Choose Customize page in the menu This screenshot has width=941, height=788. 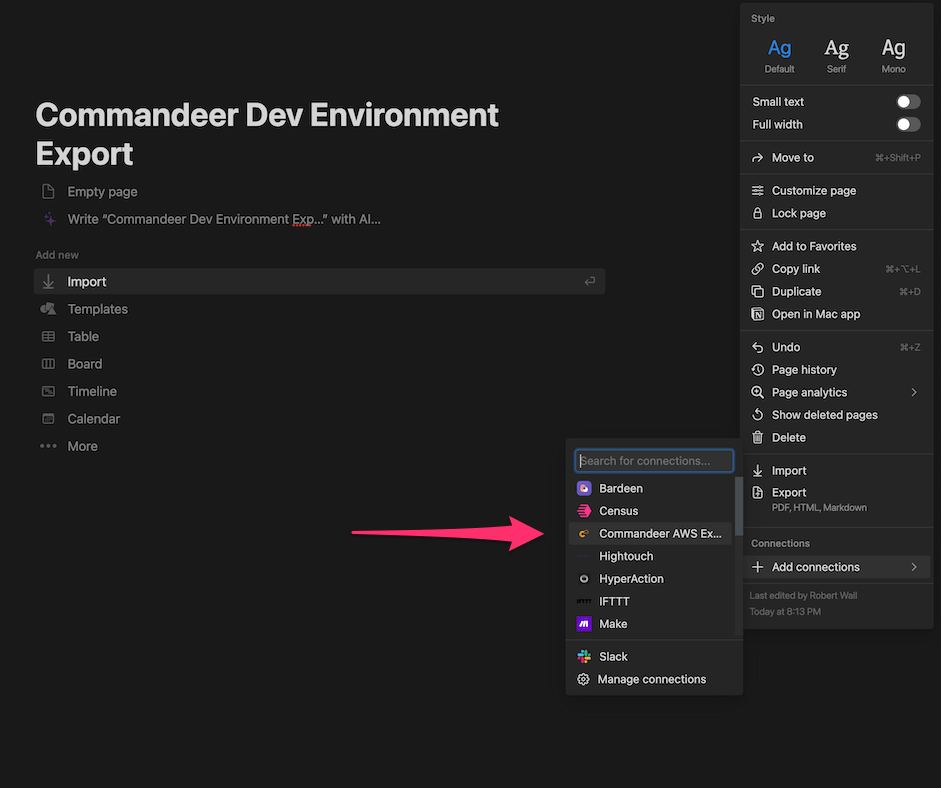[836, 191]
